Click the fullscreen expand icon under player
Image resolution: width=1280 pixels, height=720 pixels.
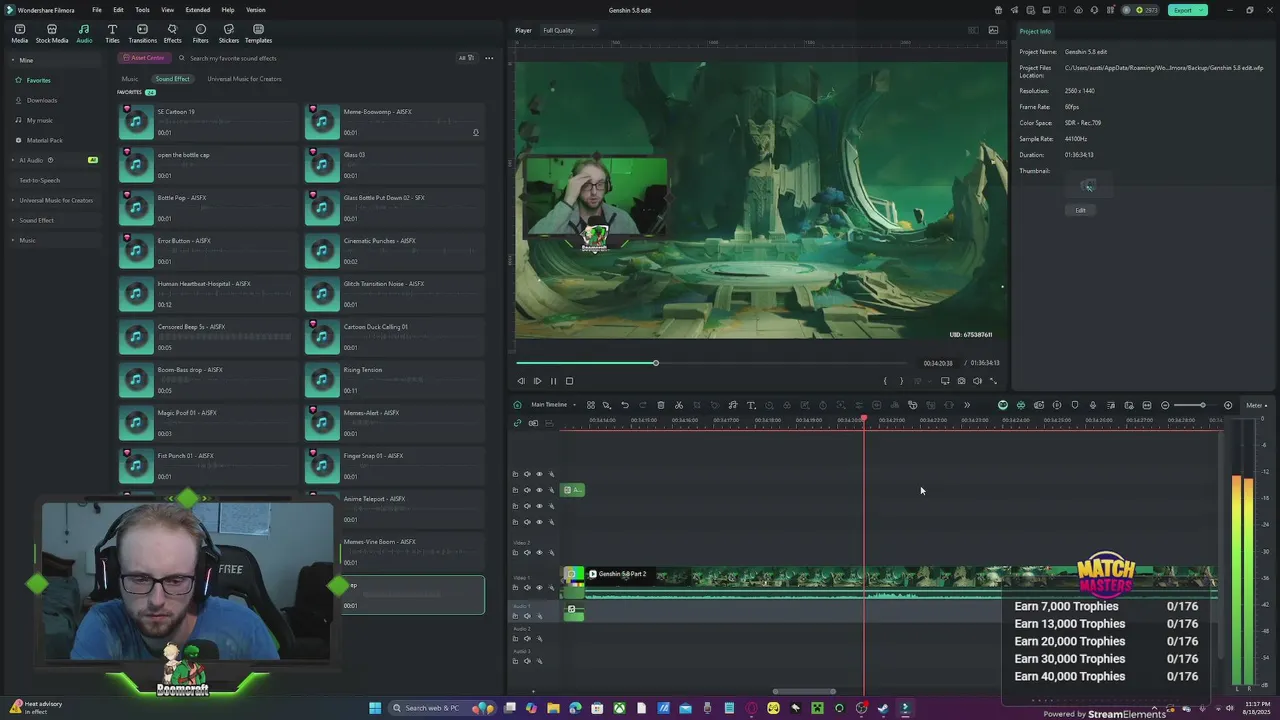click(x=993, y=381)
